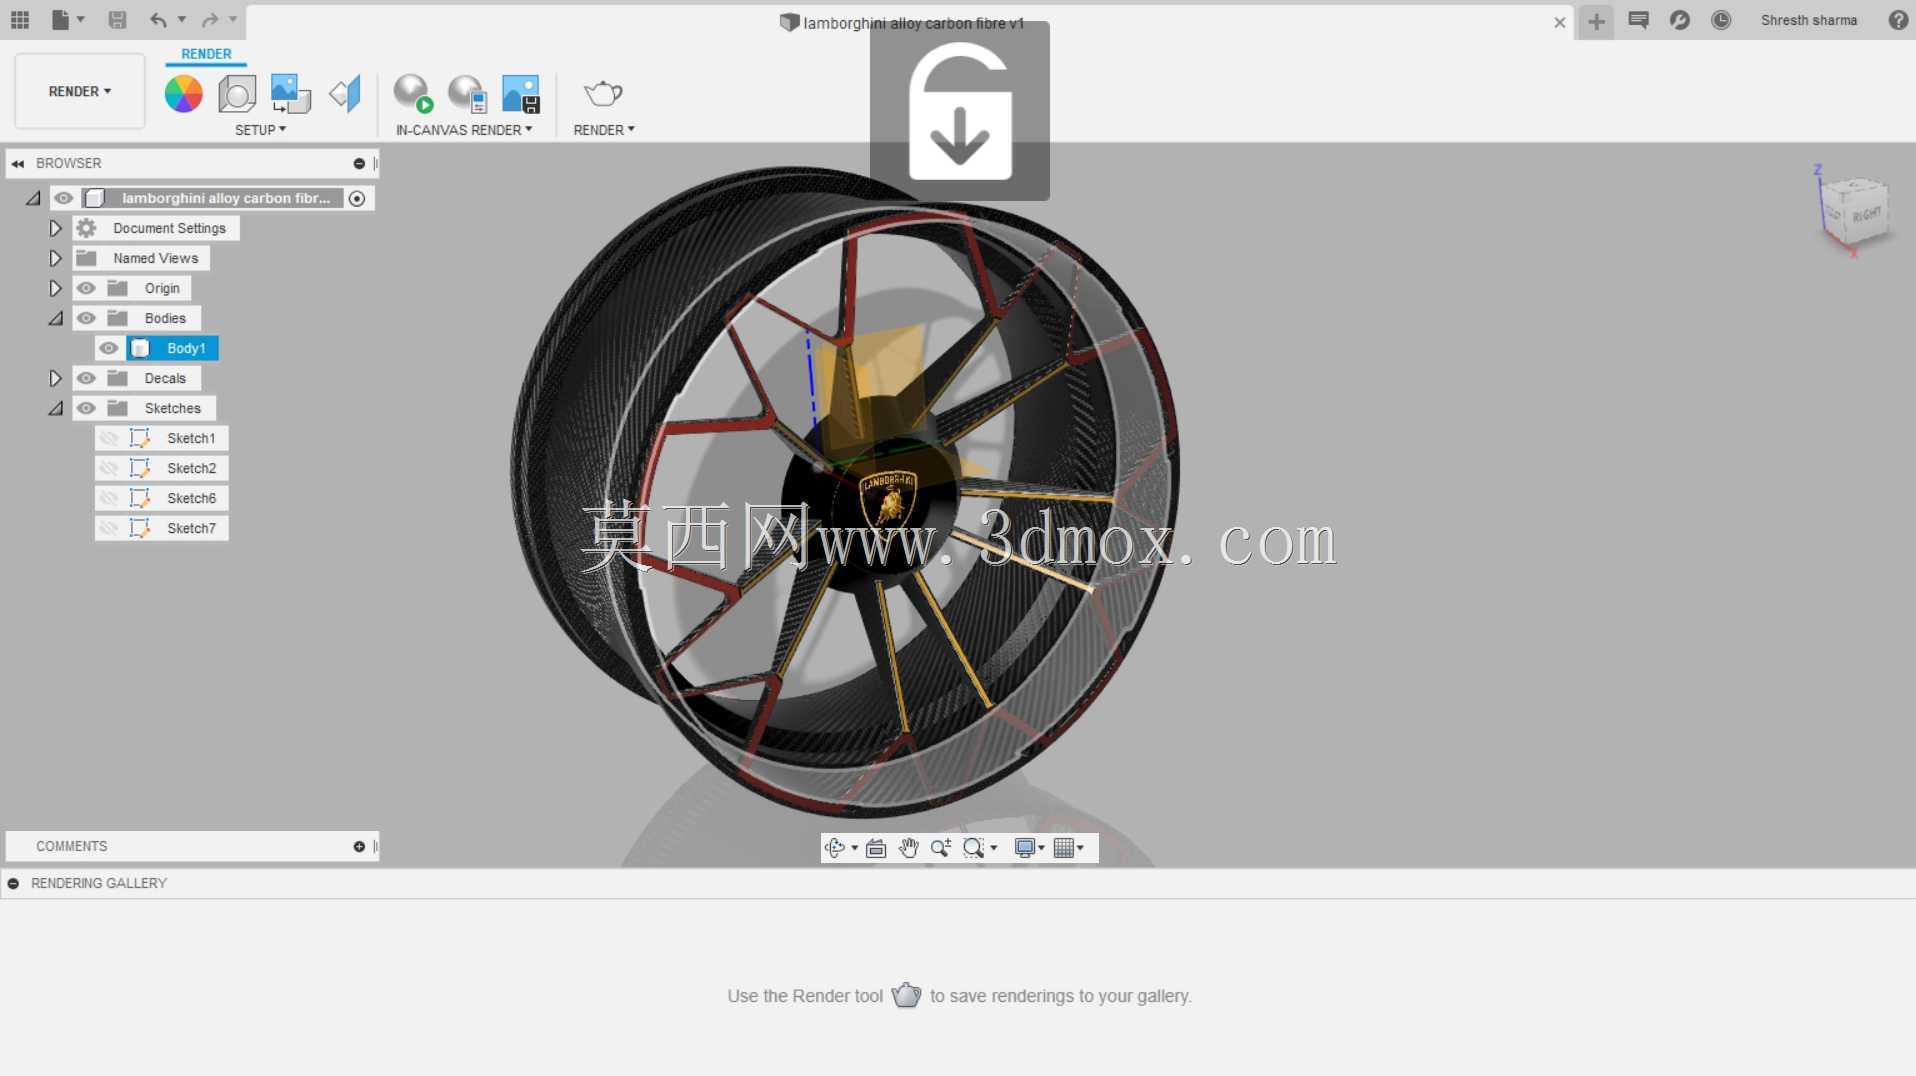This screenshot has height=1076, width=1916.
Task: Open the RENDER panel dropdown menu
Action: point(604,130)
